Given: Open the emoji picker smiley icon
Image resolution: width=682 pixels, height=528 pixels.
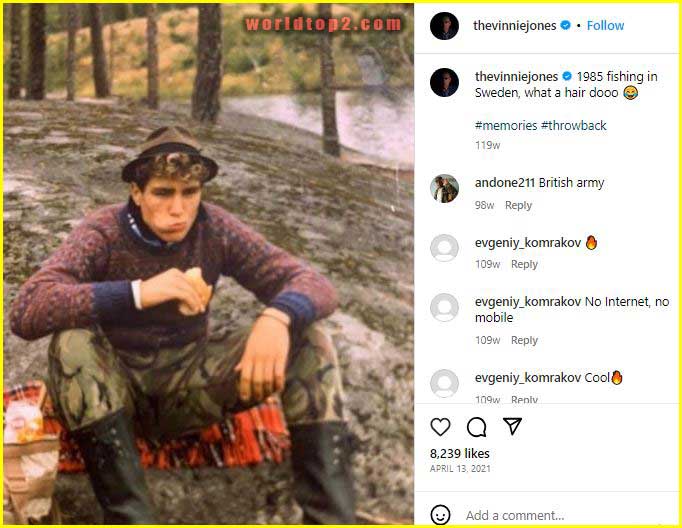Looking at the screenshot, I should (x=440, y=515).
